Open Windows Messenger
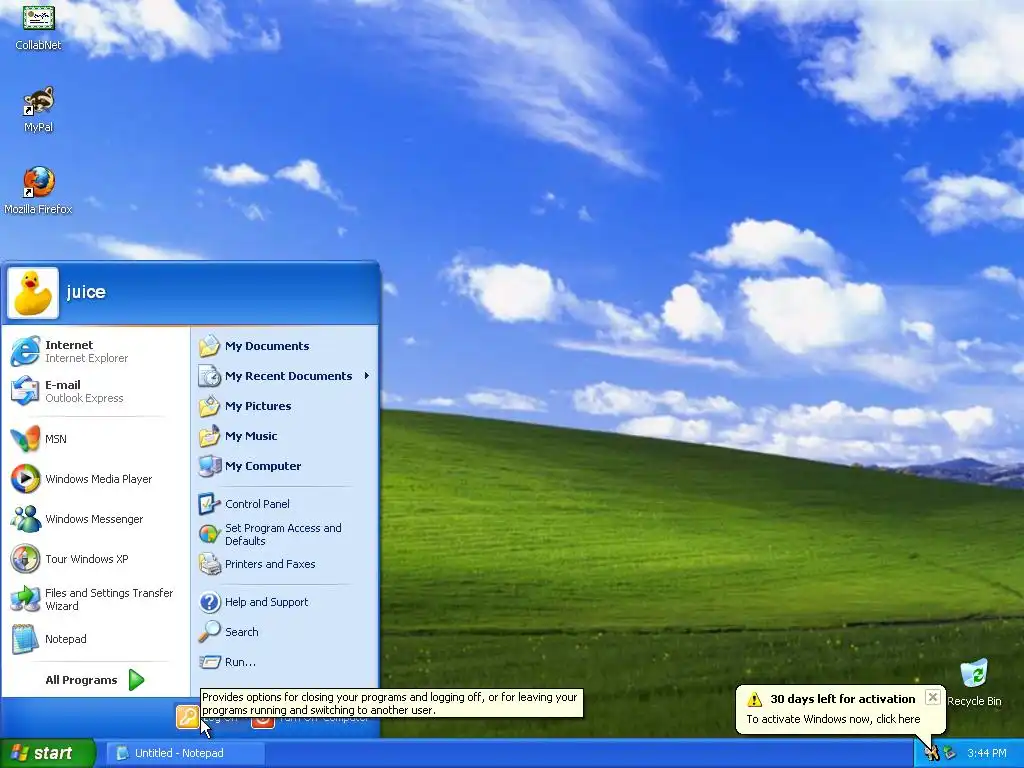 tap(96, 519)
